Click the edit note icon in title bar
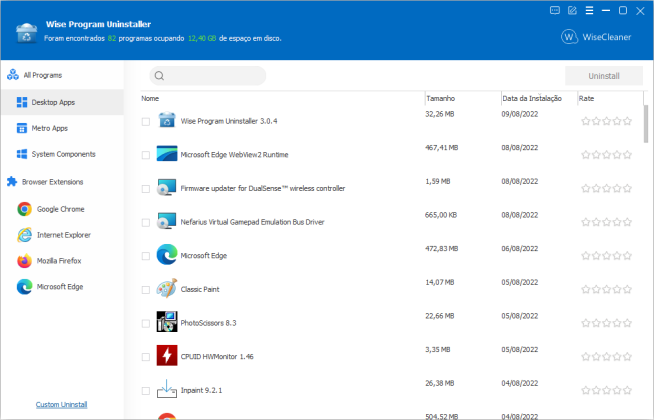This screenshot has height=420, width=654. [x=572, y=10]
